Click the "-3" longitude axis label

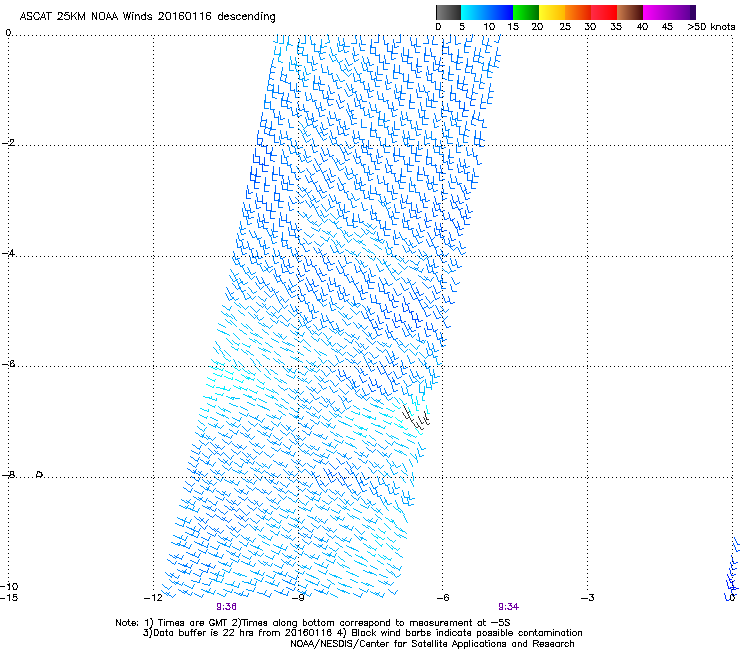pos(588,598)
